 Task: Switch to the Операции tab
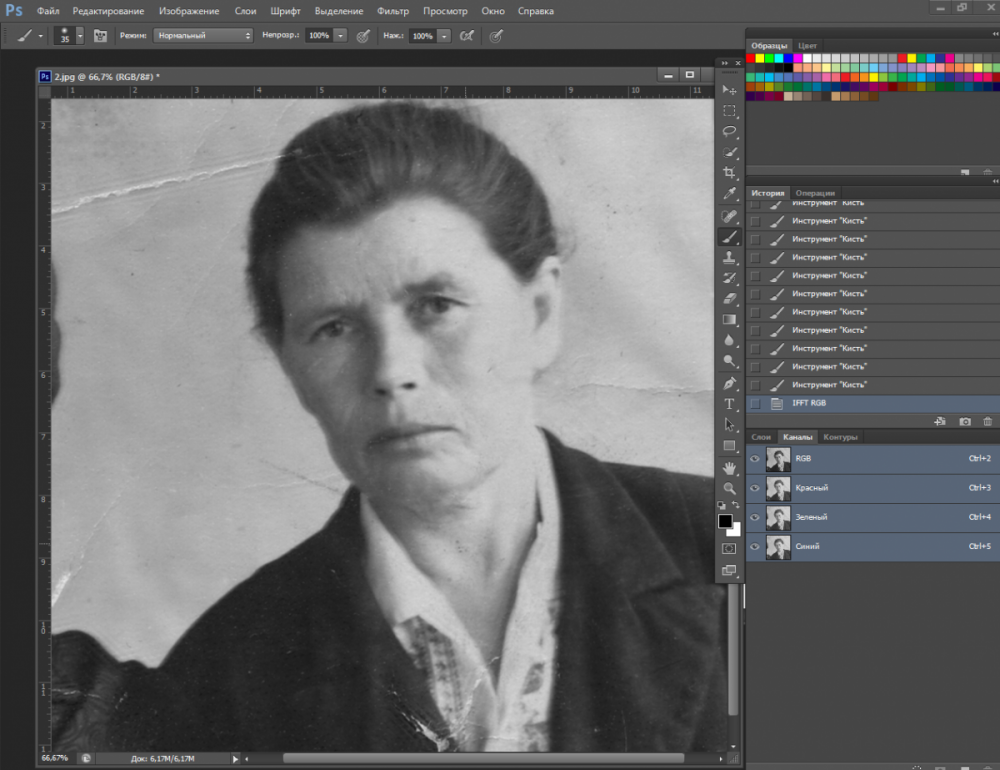tap(815, 193)
